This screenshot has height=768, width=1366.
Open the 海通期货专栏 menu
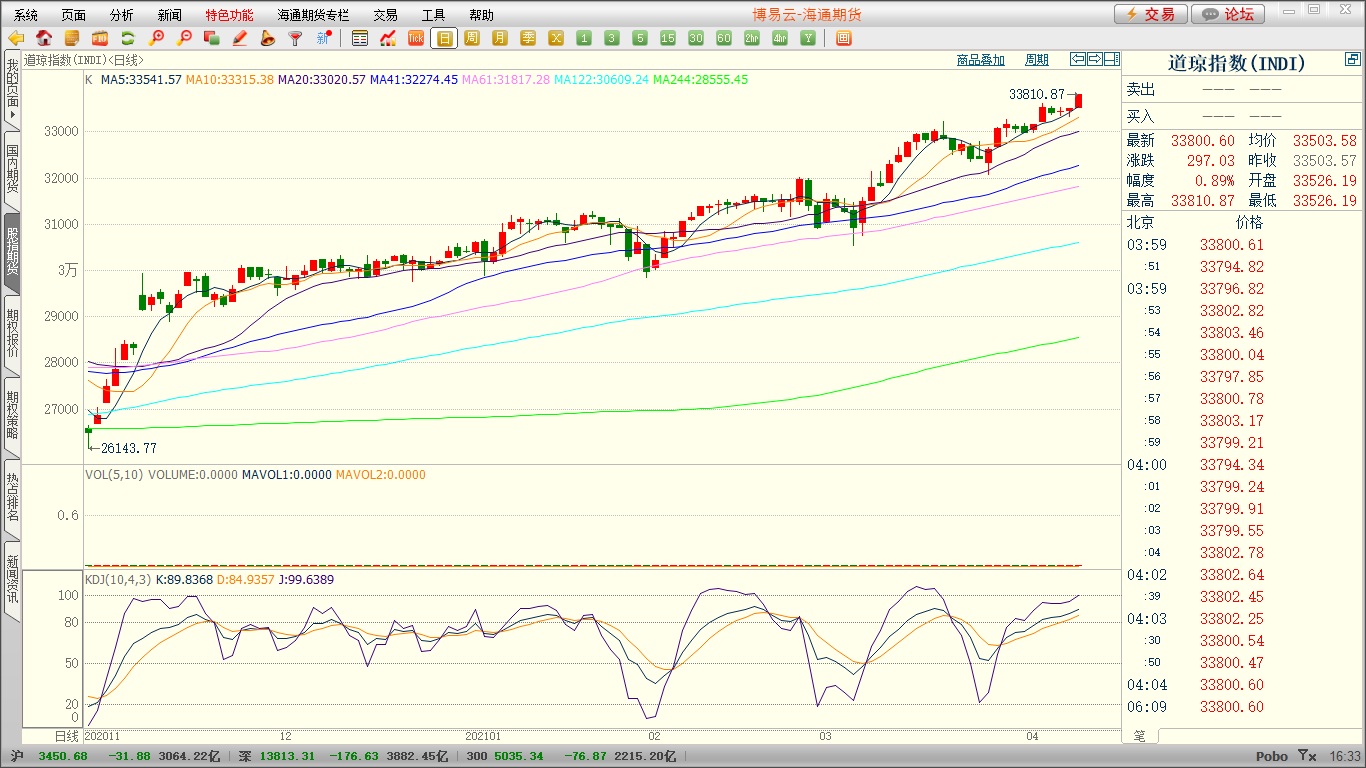click(x=313, y=15)
